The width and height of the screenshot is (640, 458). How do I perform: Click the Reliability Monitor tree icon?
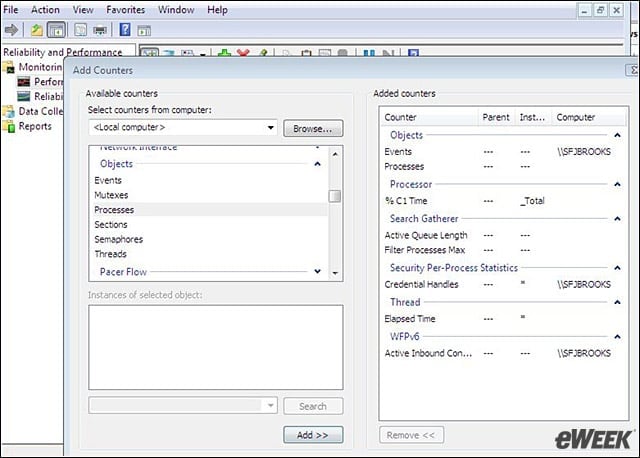point(24,97)
